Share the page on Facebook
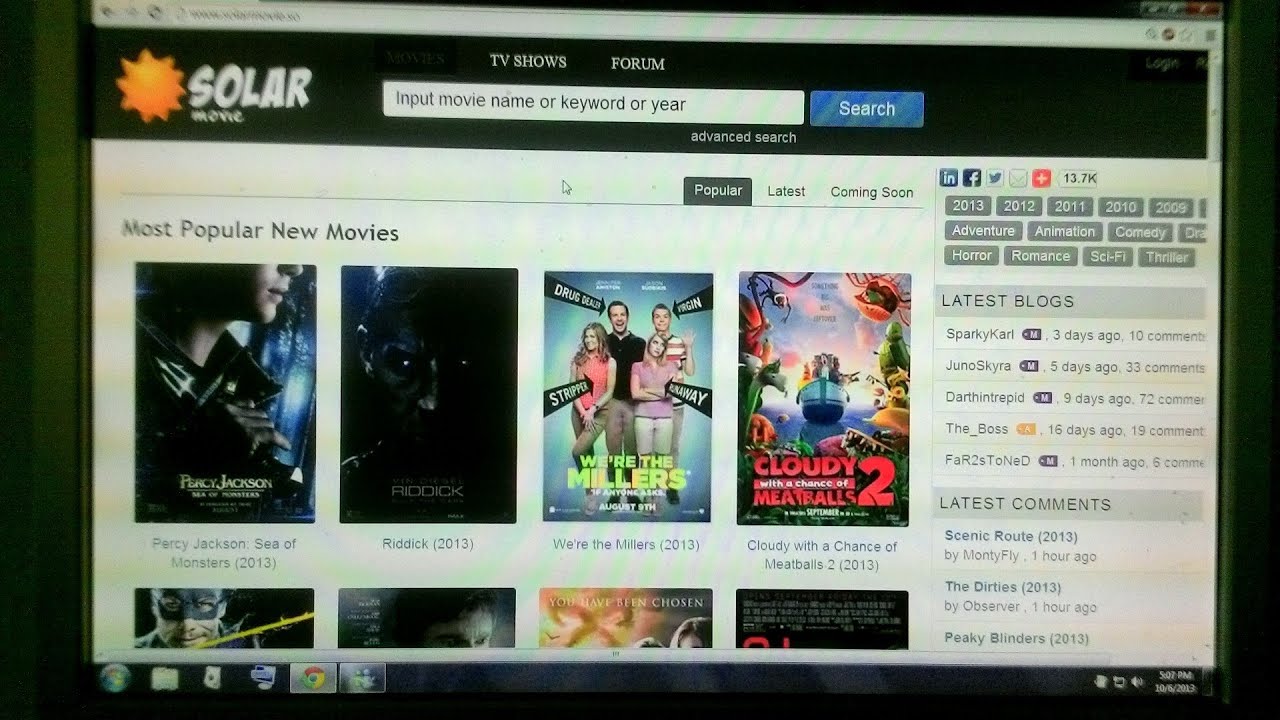Image resolution: width=1280 pixels, height=720 pixels. pos(972,178)
